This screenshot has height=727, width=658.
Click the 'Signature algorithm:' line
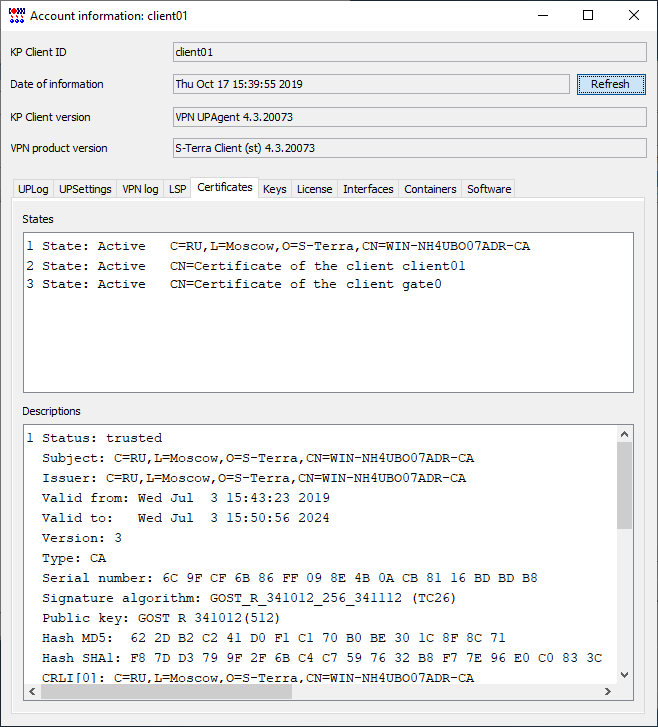(249, 598)
